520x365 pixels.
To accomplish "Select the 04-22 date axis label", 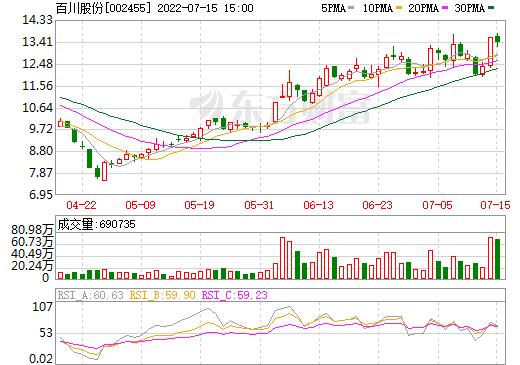I will click(81, 205).
